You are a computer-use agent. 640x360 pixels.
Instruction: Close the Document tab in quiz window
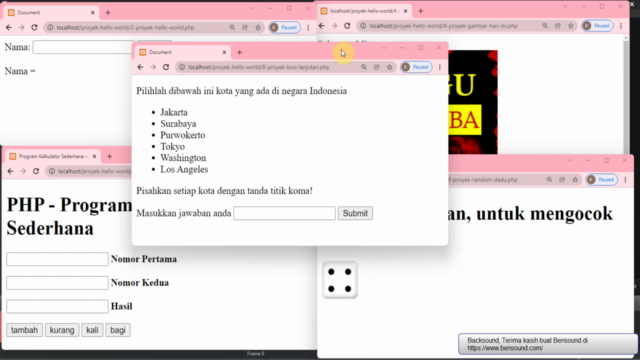224,52
